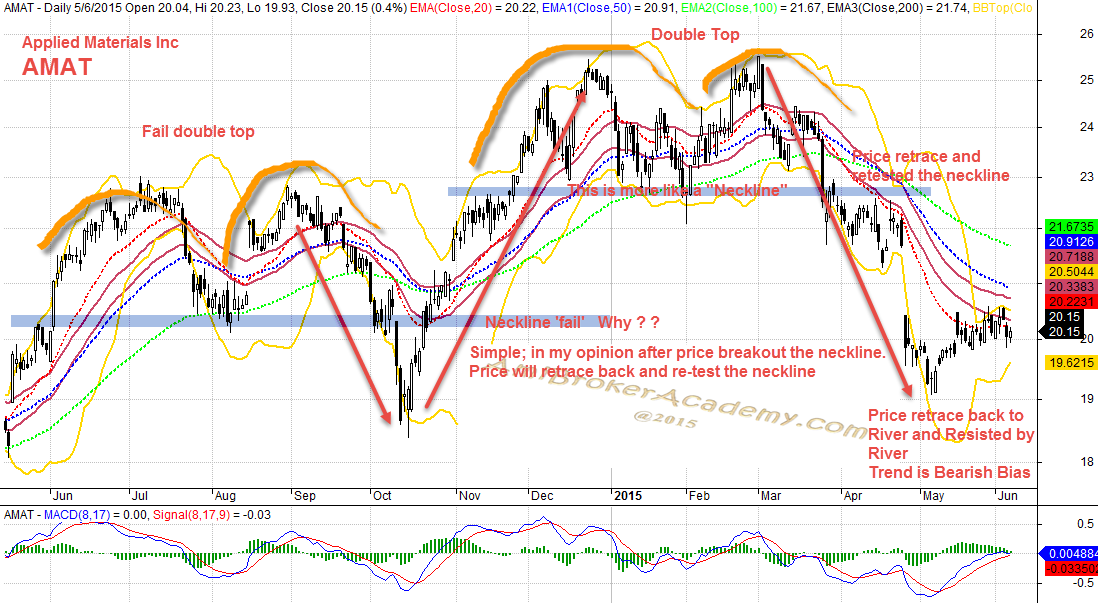Click the 18 tick on price axis
The width and height of the screenshot is (1098, 603).
(x=1086, y=462)
